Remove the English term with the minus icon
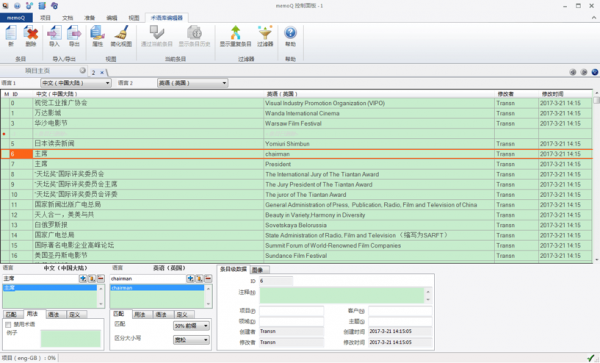The height and width of the screenshot is (363, 600). tap(208, 278)
